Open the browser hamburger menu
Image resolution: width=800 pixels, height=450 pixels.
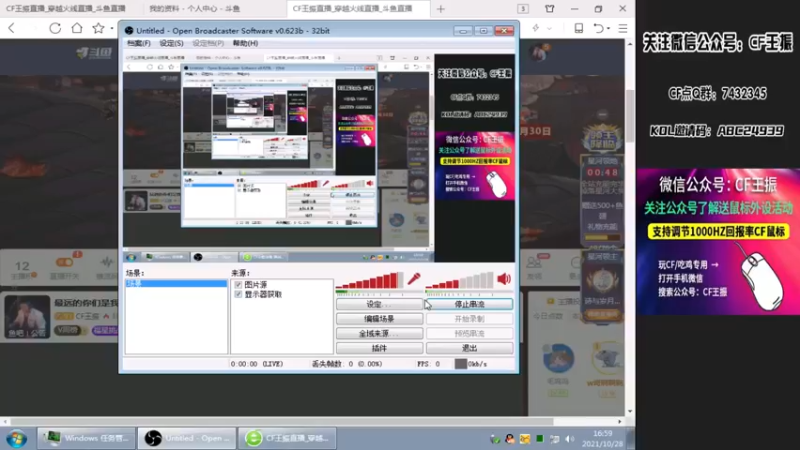(623, 28)
